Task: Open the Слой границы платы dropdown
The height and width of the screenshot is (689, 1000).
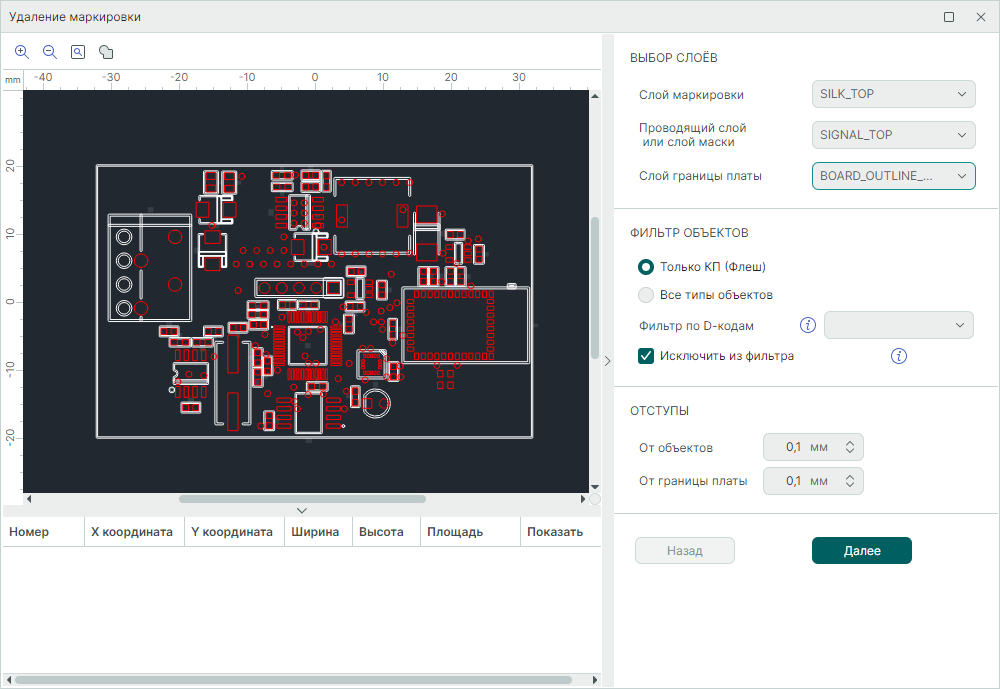Action: [893, 176]
